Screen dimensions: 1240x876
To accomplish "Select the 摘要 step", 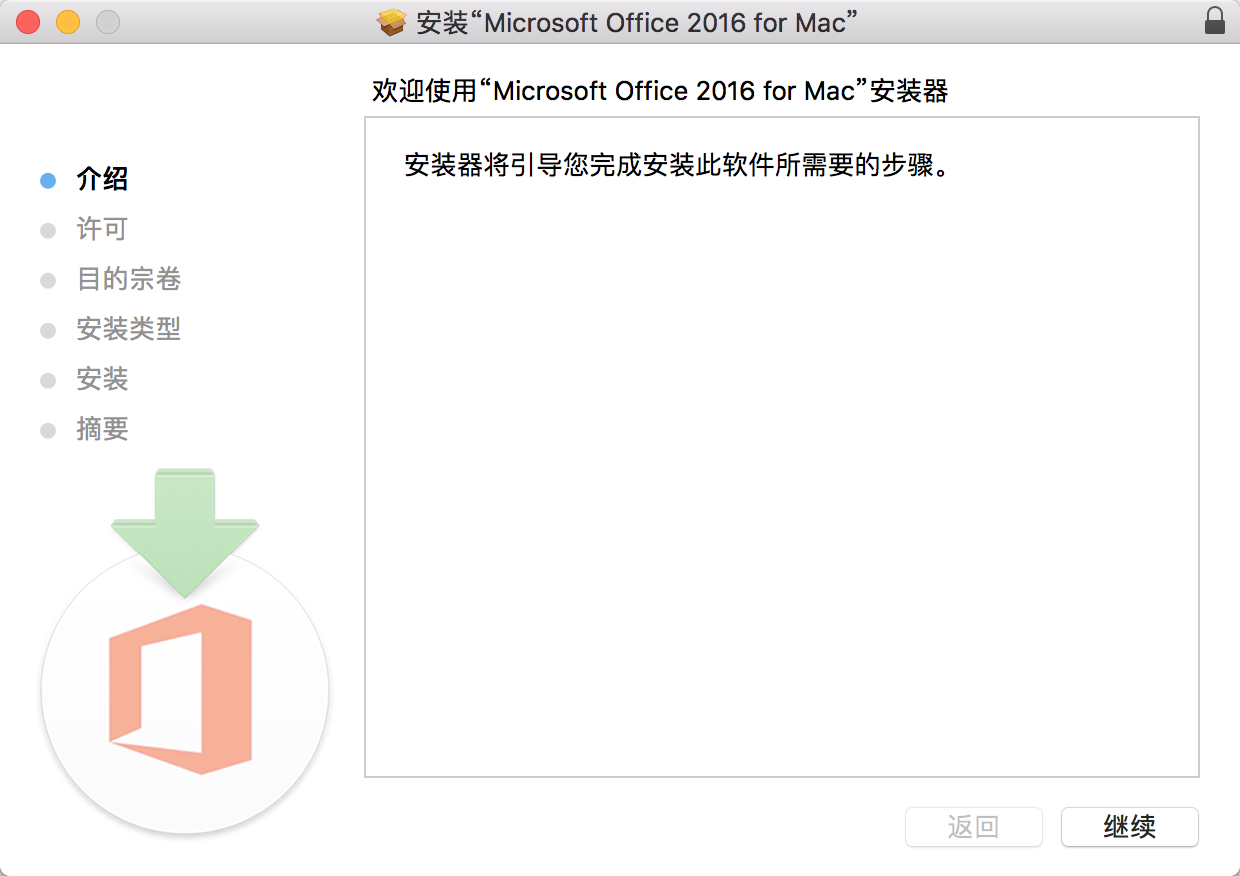I will pos(102,429).
